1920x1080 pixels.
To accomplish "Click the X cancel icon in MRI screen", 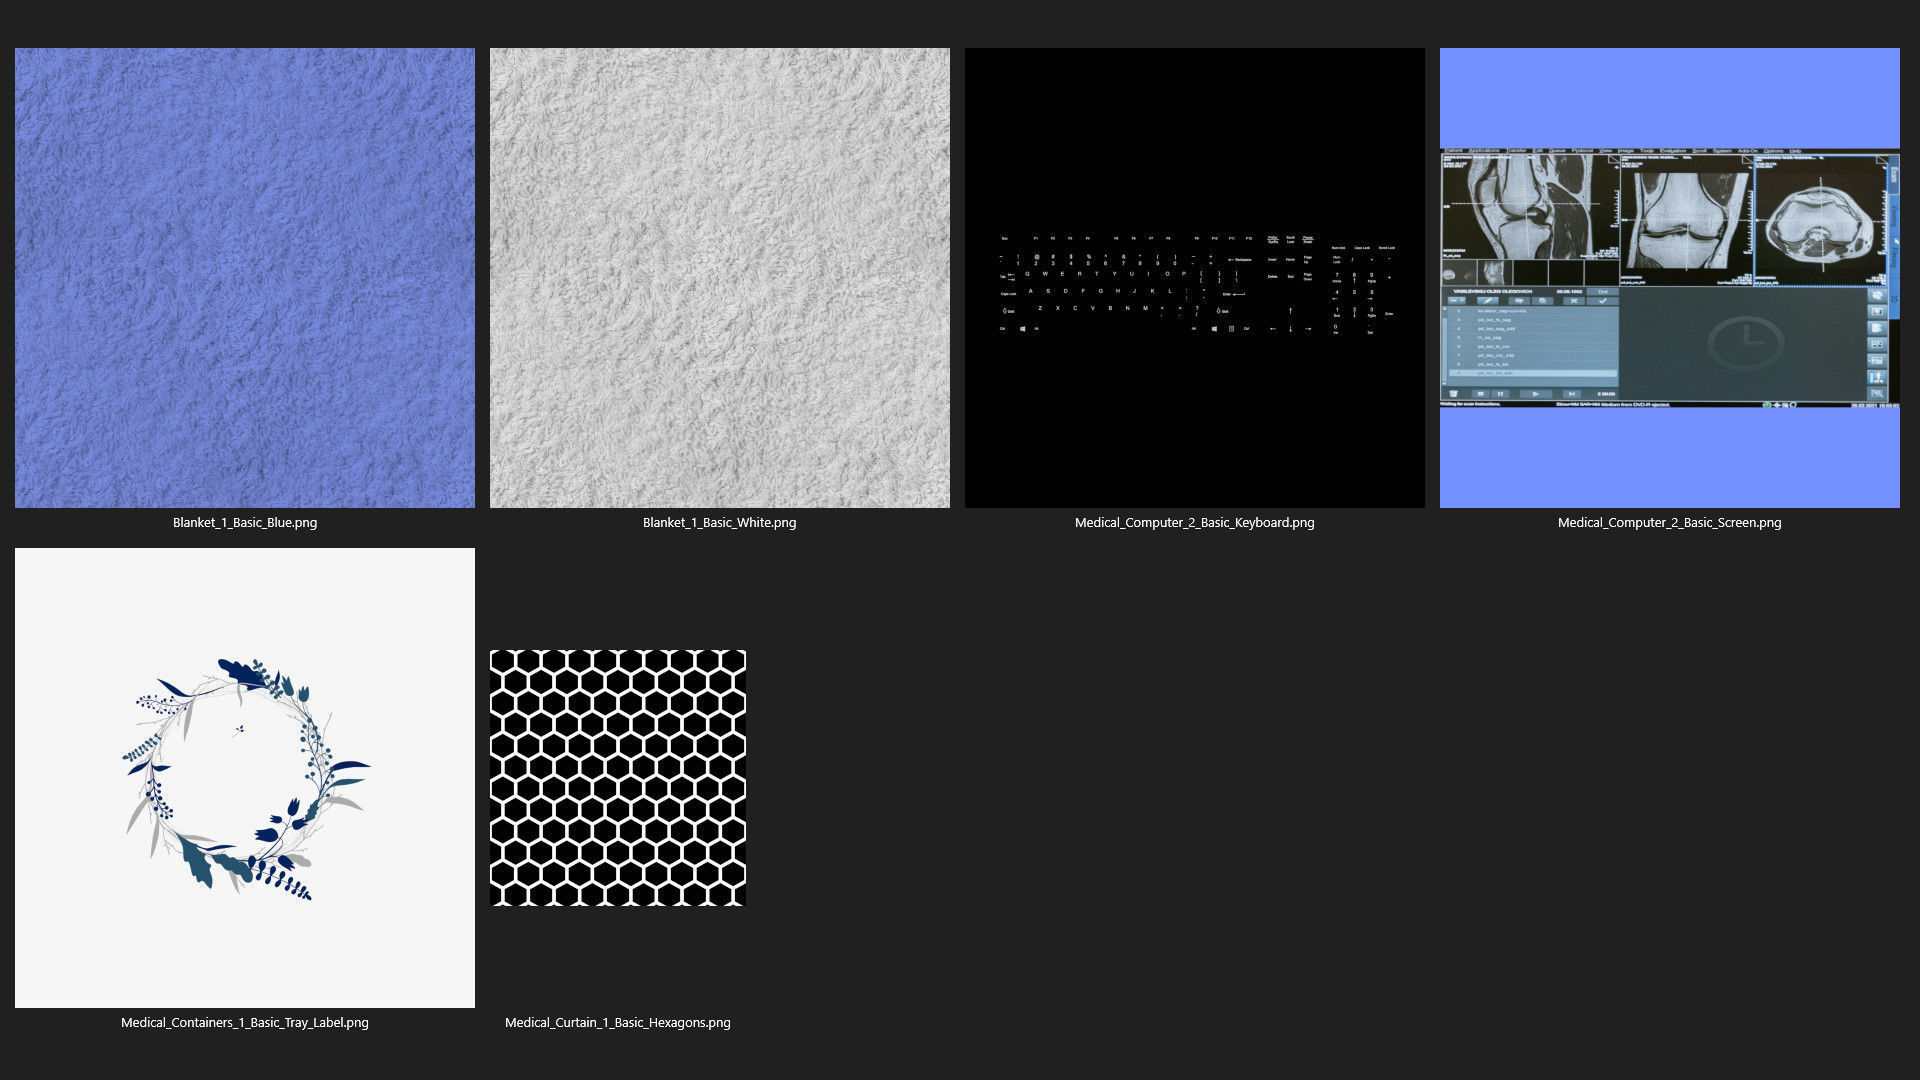I will pos(1574,301).
